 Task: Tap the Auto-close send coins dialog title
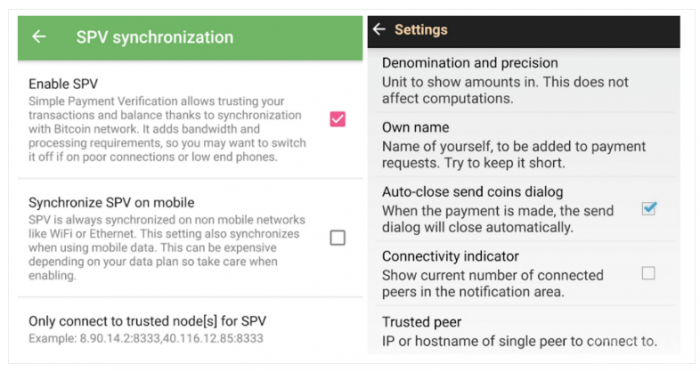coord(472,192)
